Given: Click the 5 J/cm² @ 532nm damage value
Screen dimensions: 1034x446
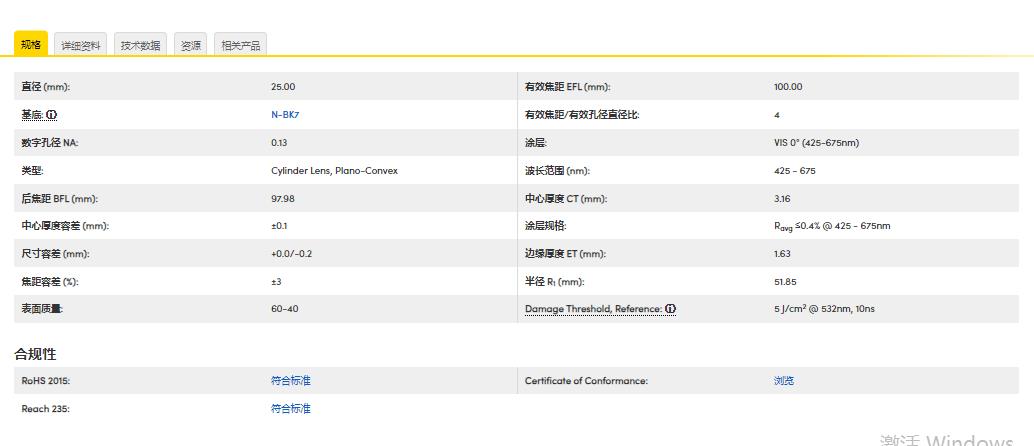Looking at the screenshot, I should pyautogui.click(x=824, y=309).
